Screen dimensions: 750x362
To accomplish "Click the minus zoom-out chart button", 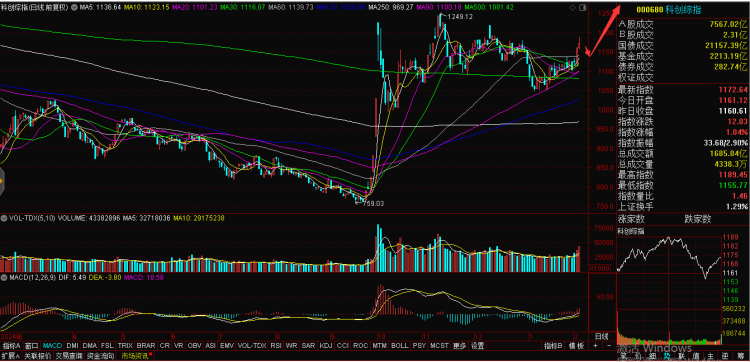I will pyautogui.click(x=609, y=346).
